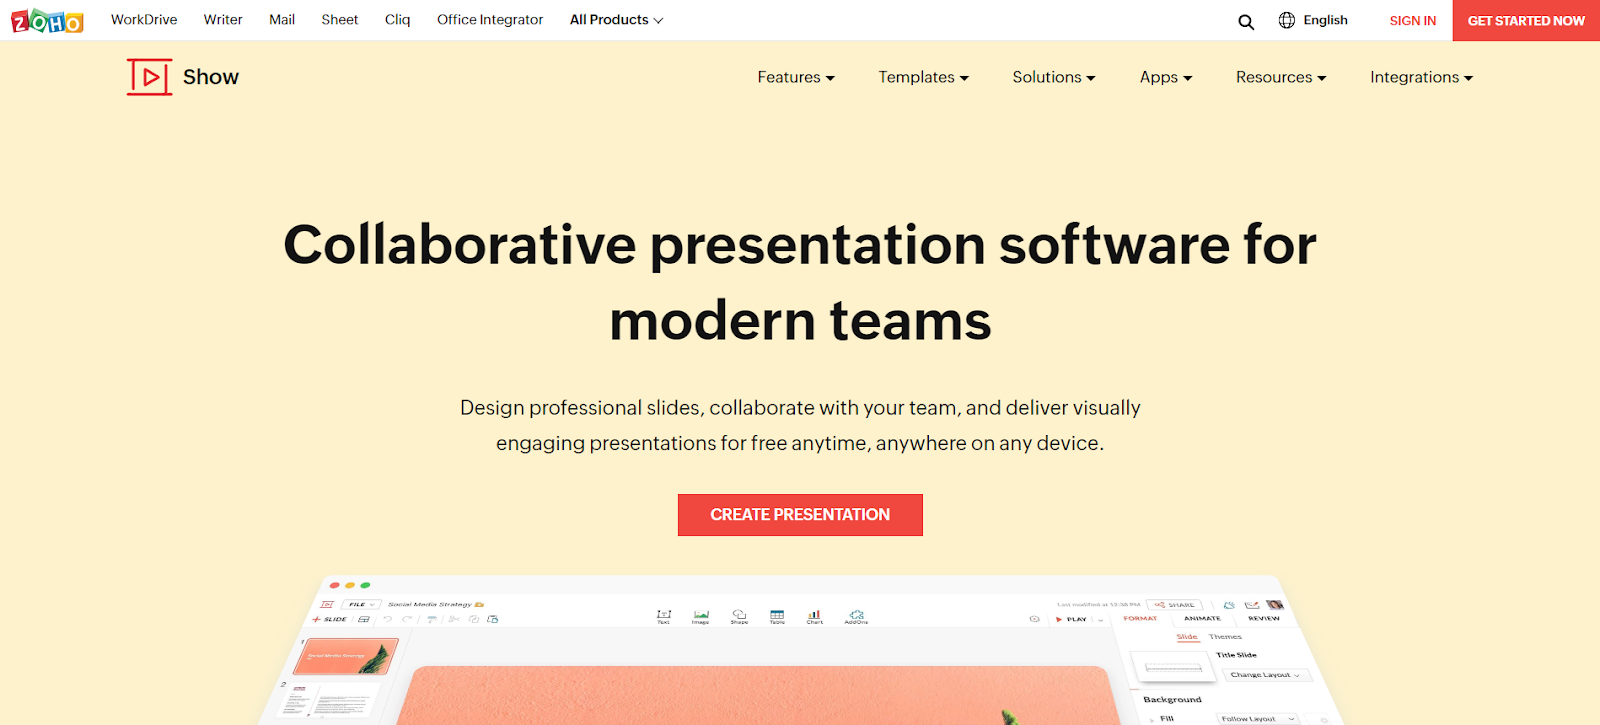Open Sheet from the top bar
This screenshot has width=1600, height=725.
click(x=340, y=20)
